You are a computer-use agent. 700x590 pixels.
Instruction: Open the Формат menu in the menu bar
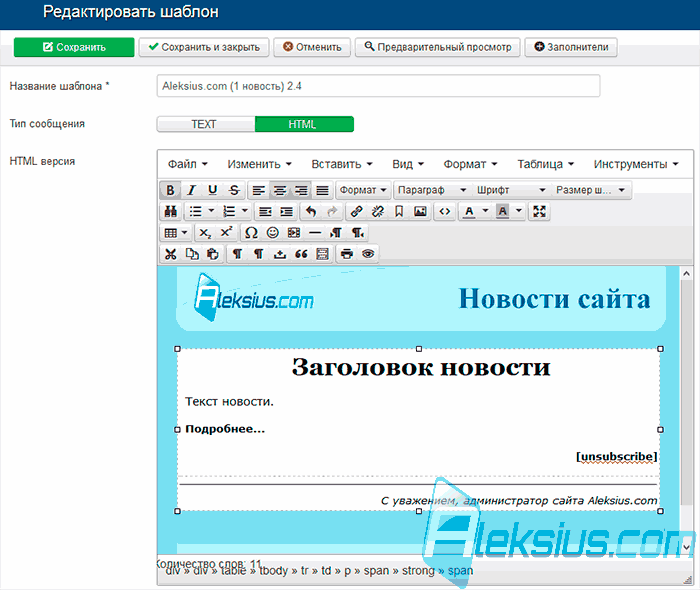click(x=470, y=164)
